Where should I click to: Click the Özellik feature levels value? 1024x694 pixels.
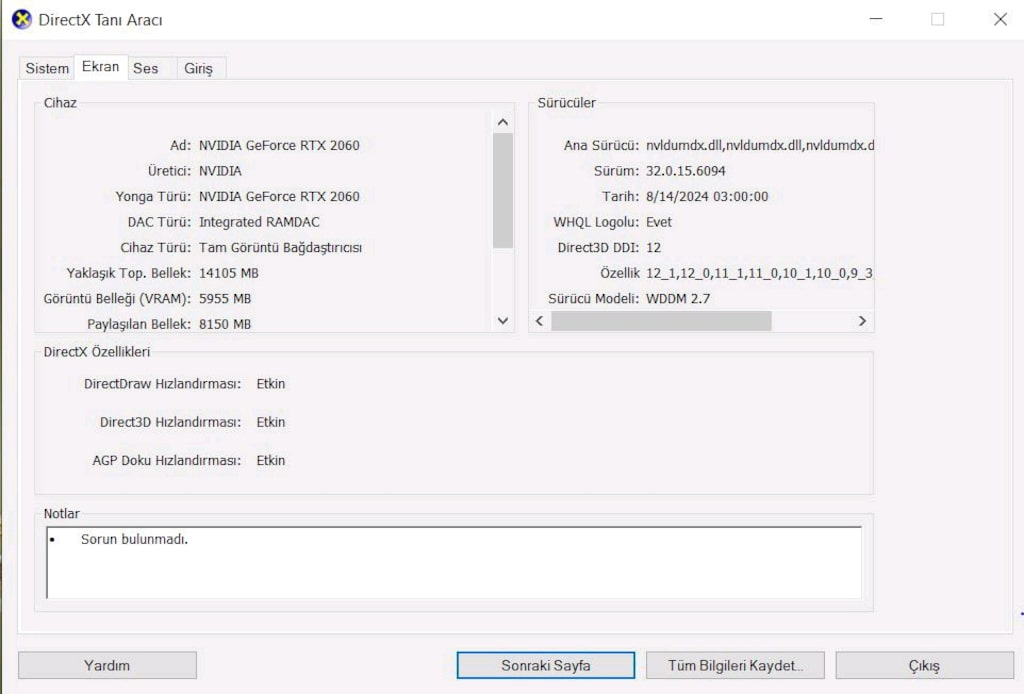(760, 273)
